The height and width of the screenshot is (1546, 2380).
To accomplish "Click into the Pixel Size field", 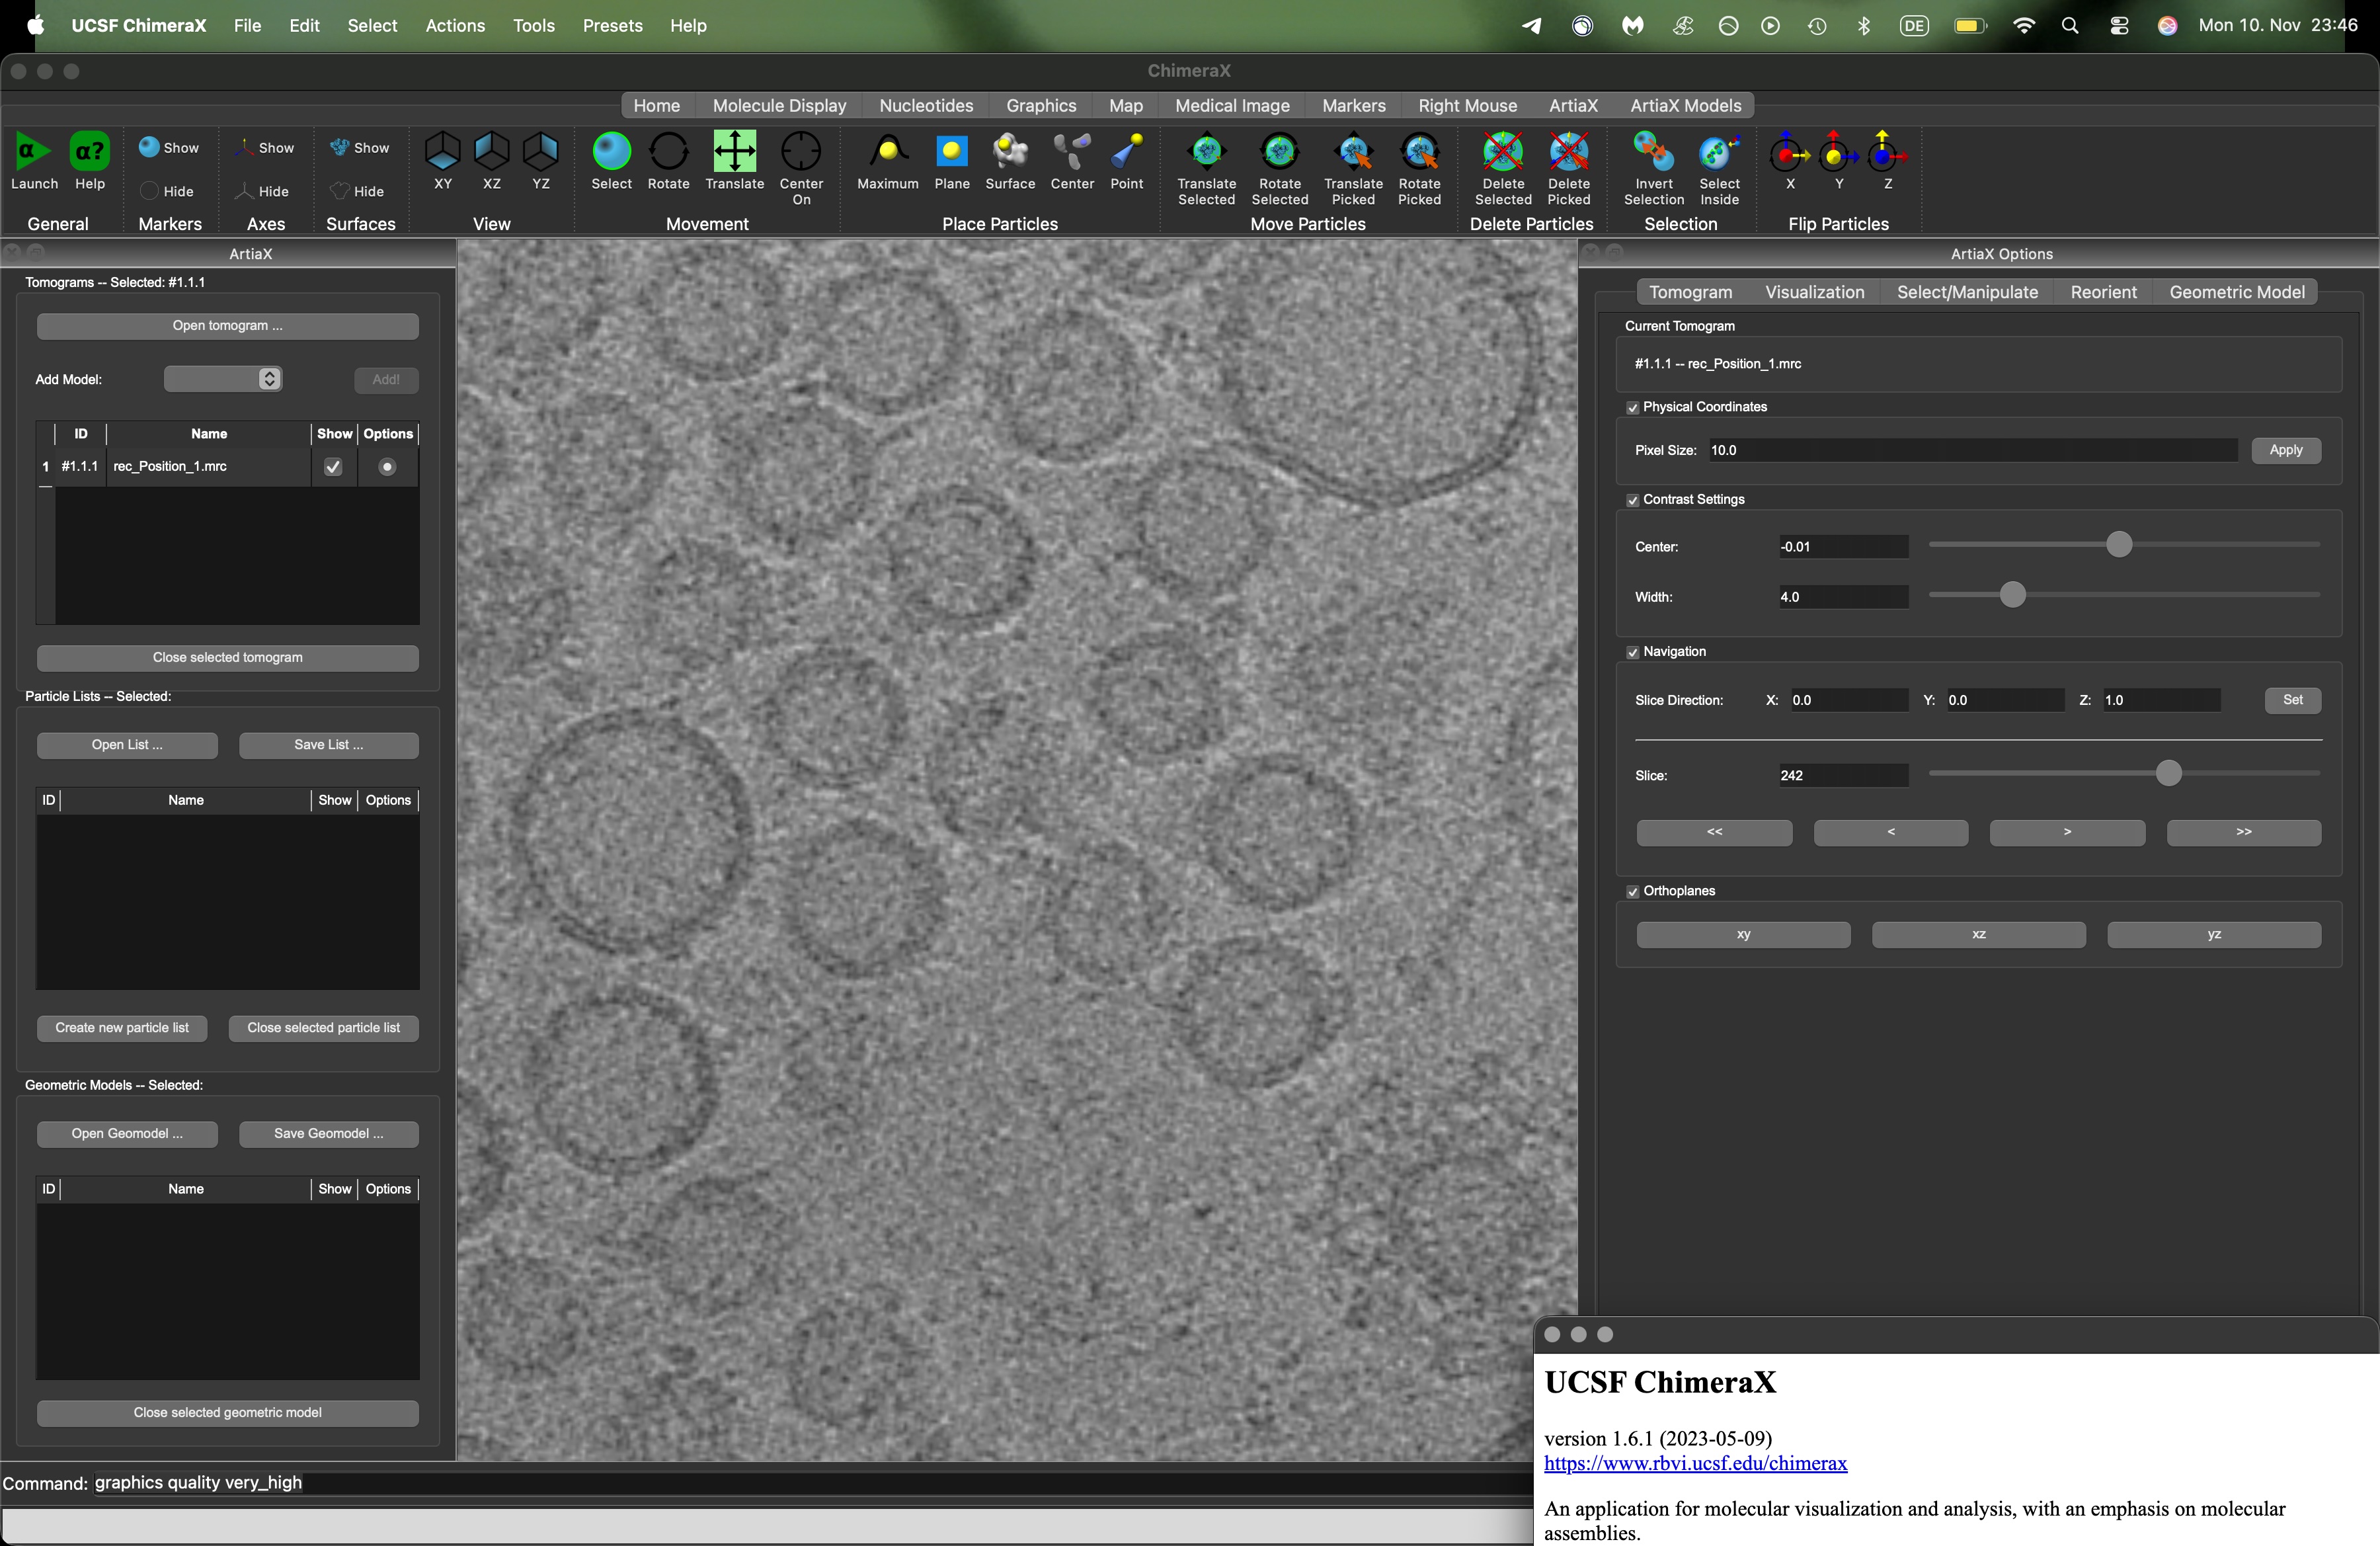I will click(1970, 450).
